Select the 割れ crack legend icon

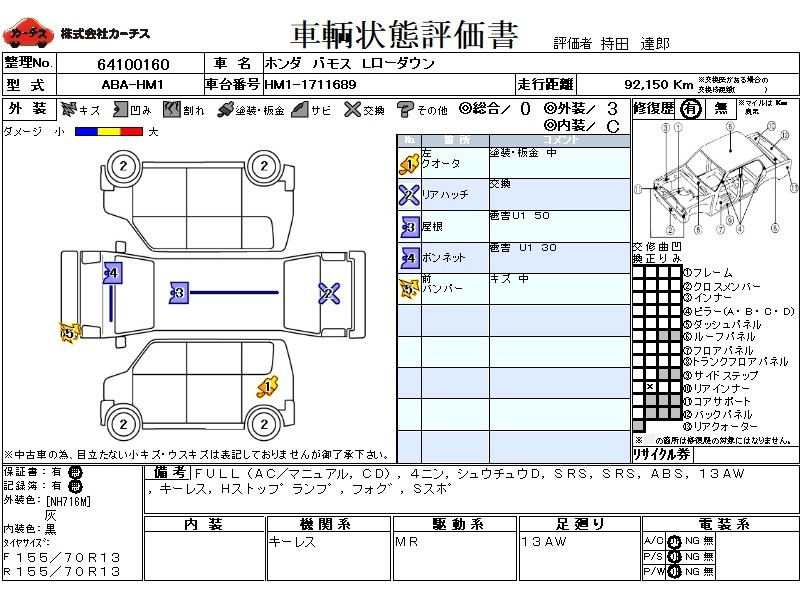172,110
